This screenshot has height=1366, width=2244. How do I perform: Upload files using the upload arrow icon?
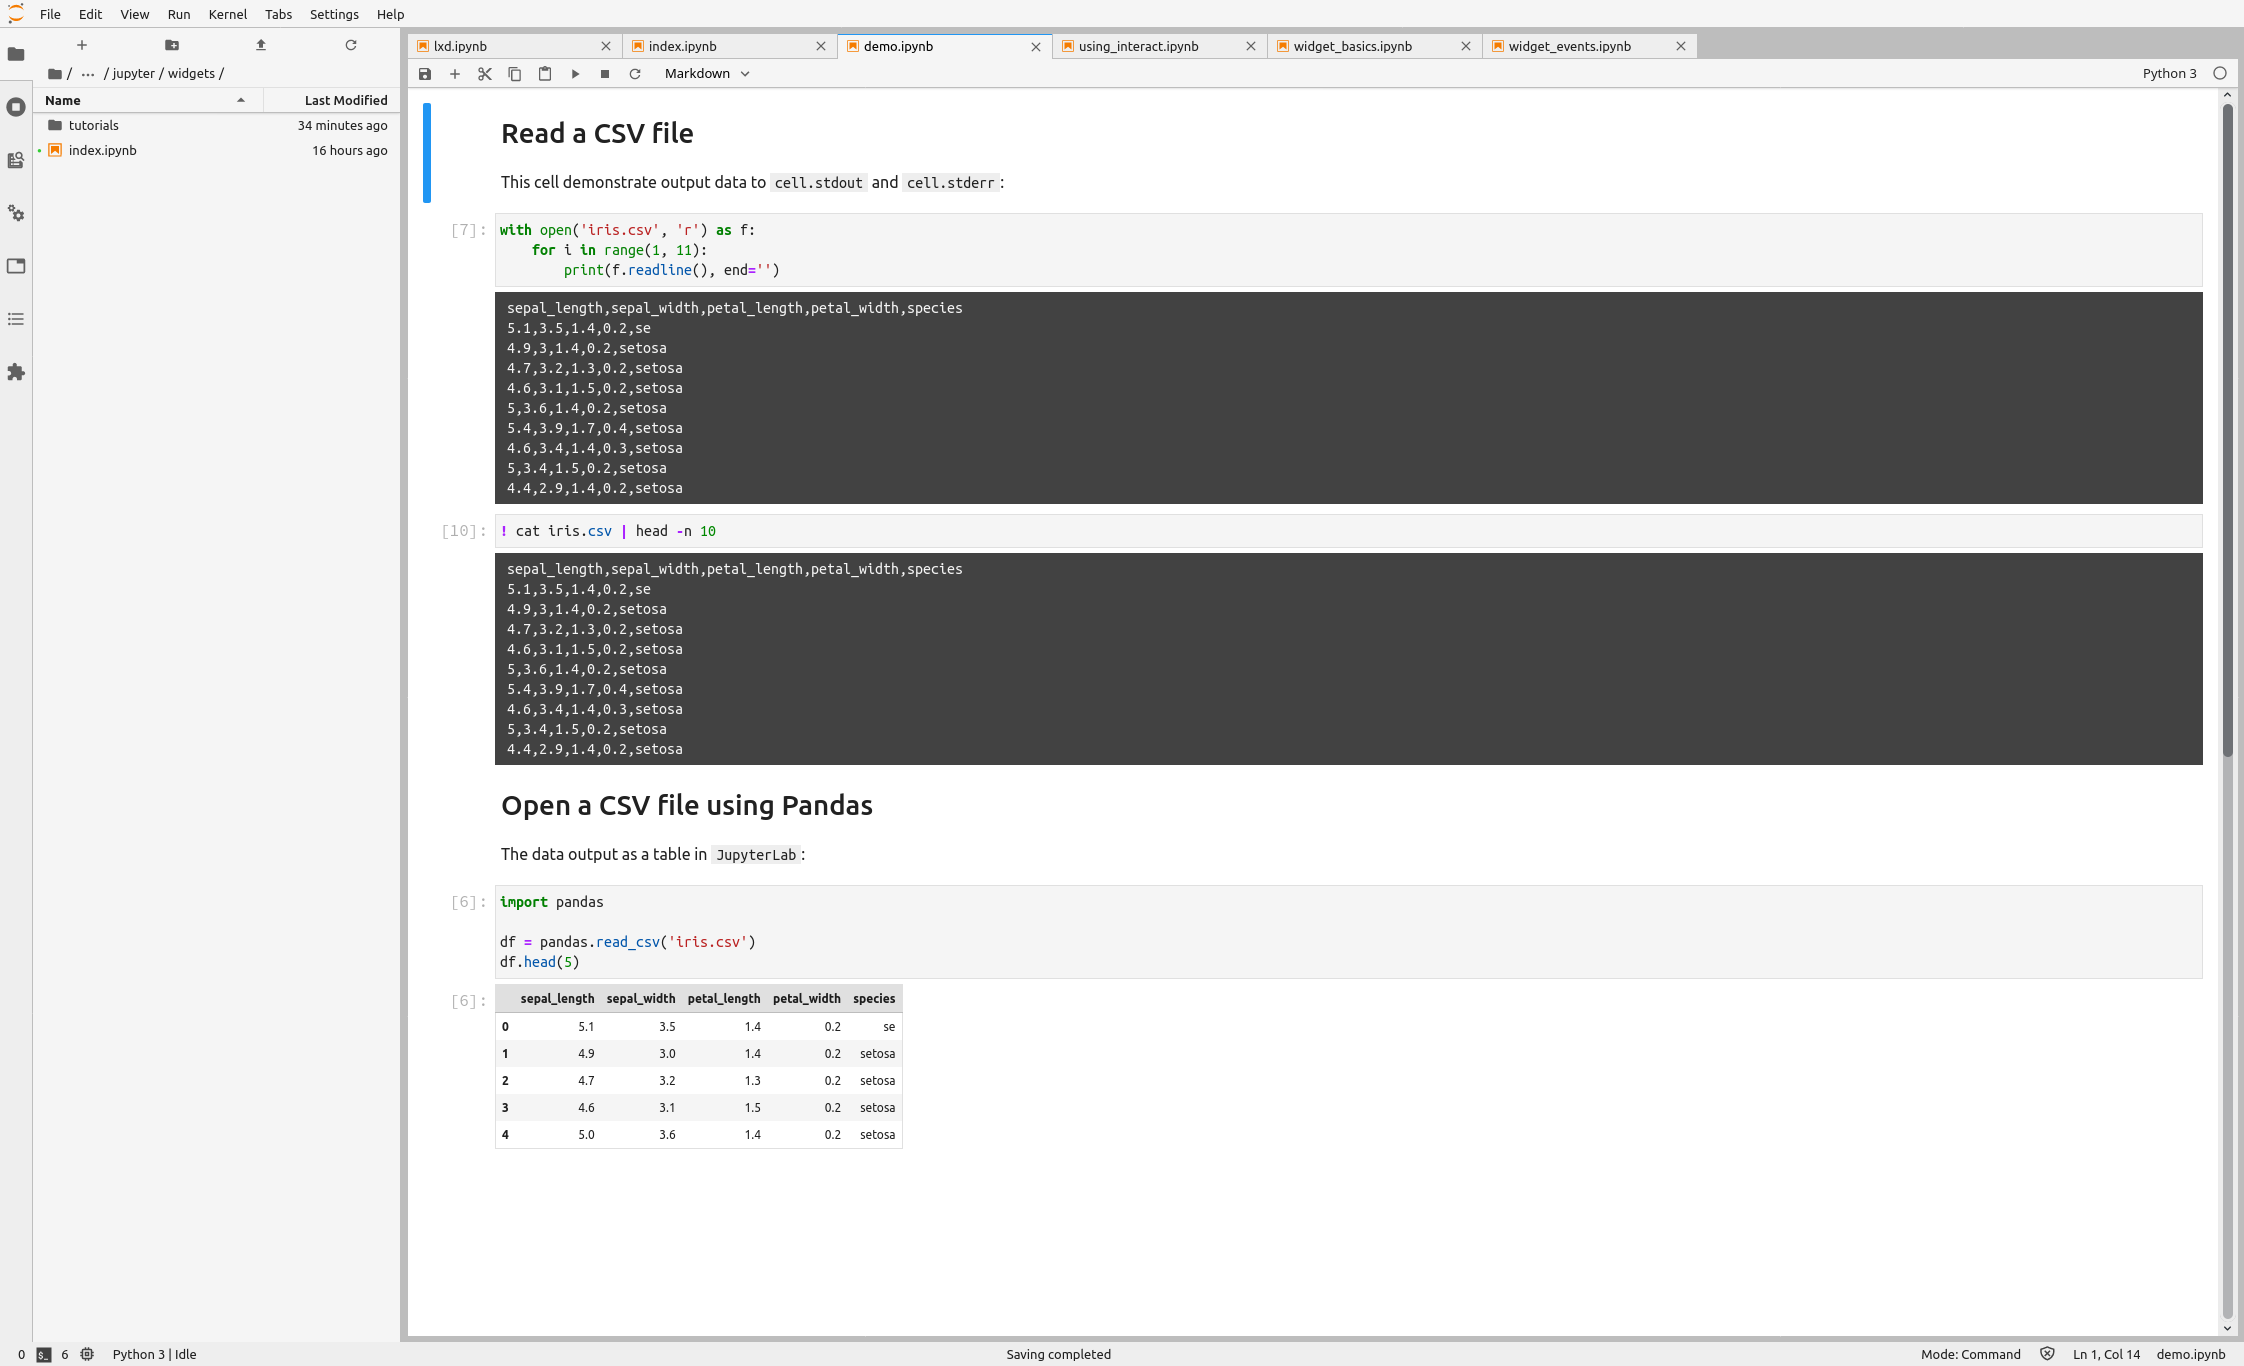(261, 45)
